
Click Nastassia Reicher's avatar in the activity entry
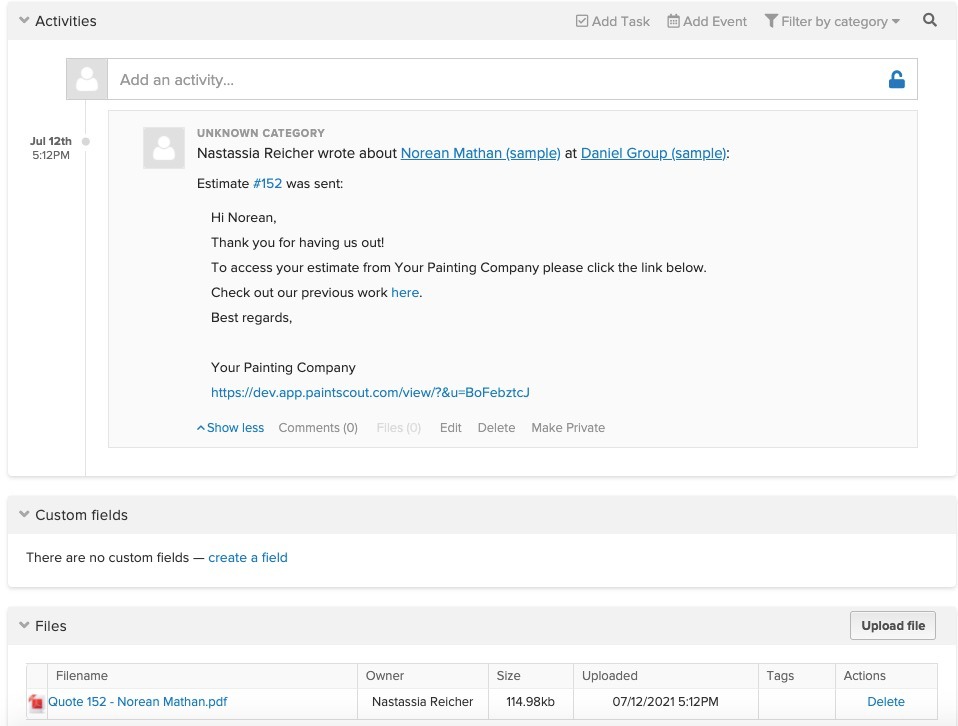(x=164, y=148)
